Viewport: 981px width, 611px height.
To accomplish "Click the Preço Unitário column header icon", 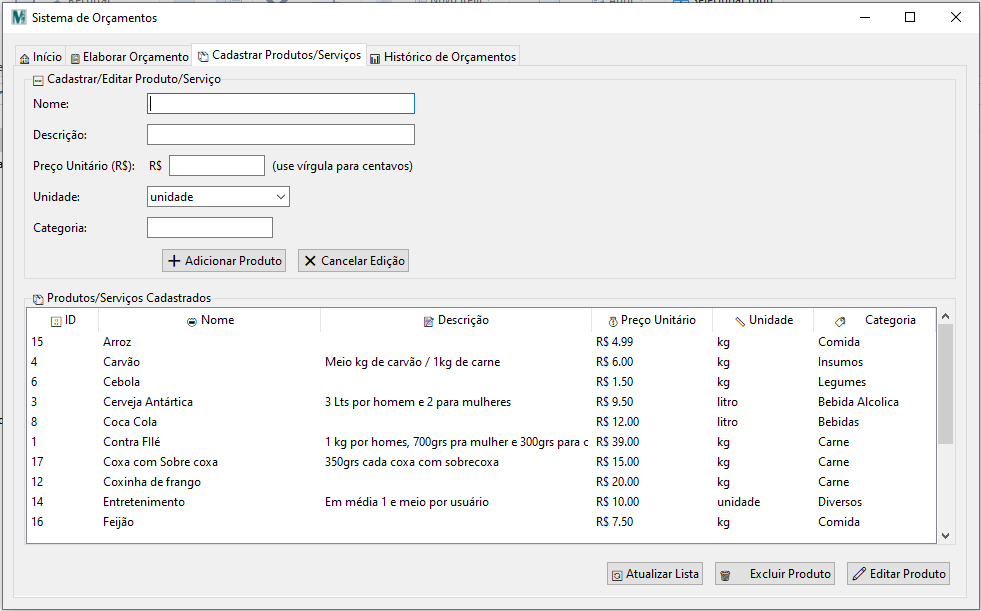I will click(x=612, y=321).
